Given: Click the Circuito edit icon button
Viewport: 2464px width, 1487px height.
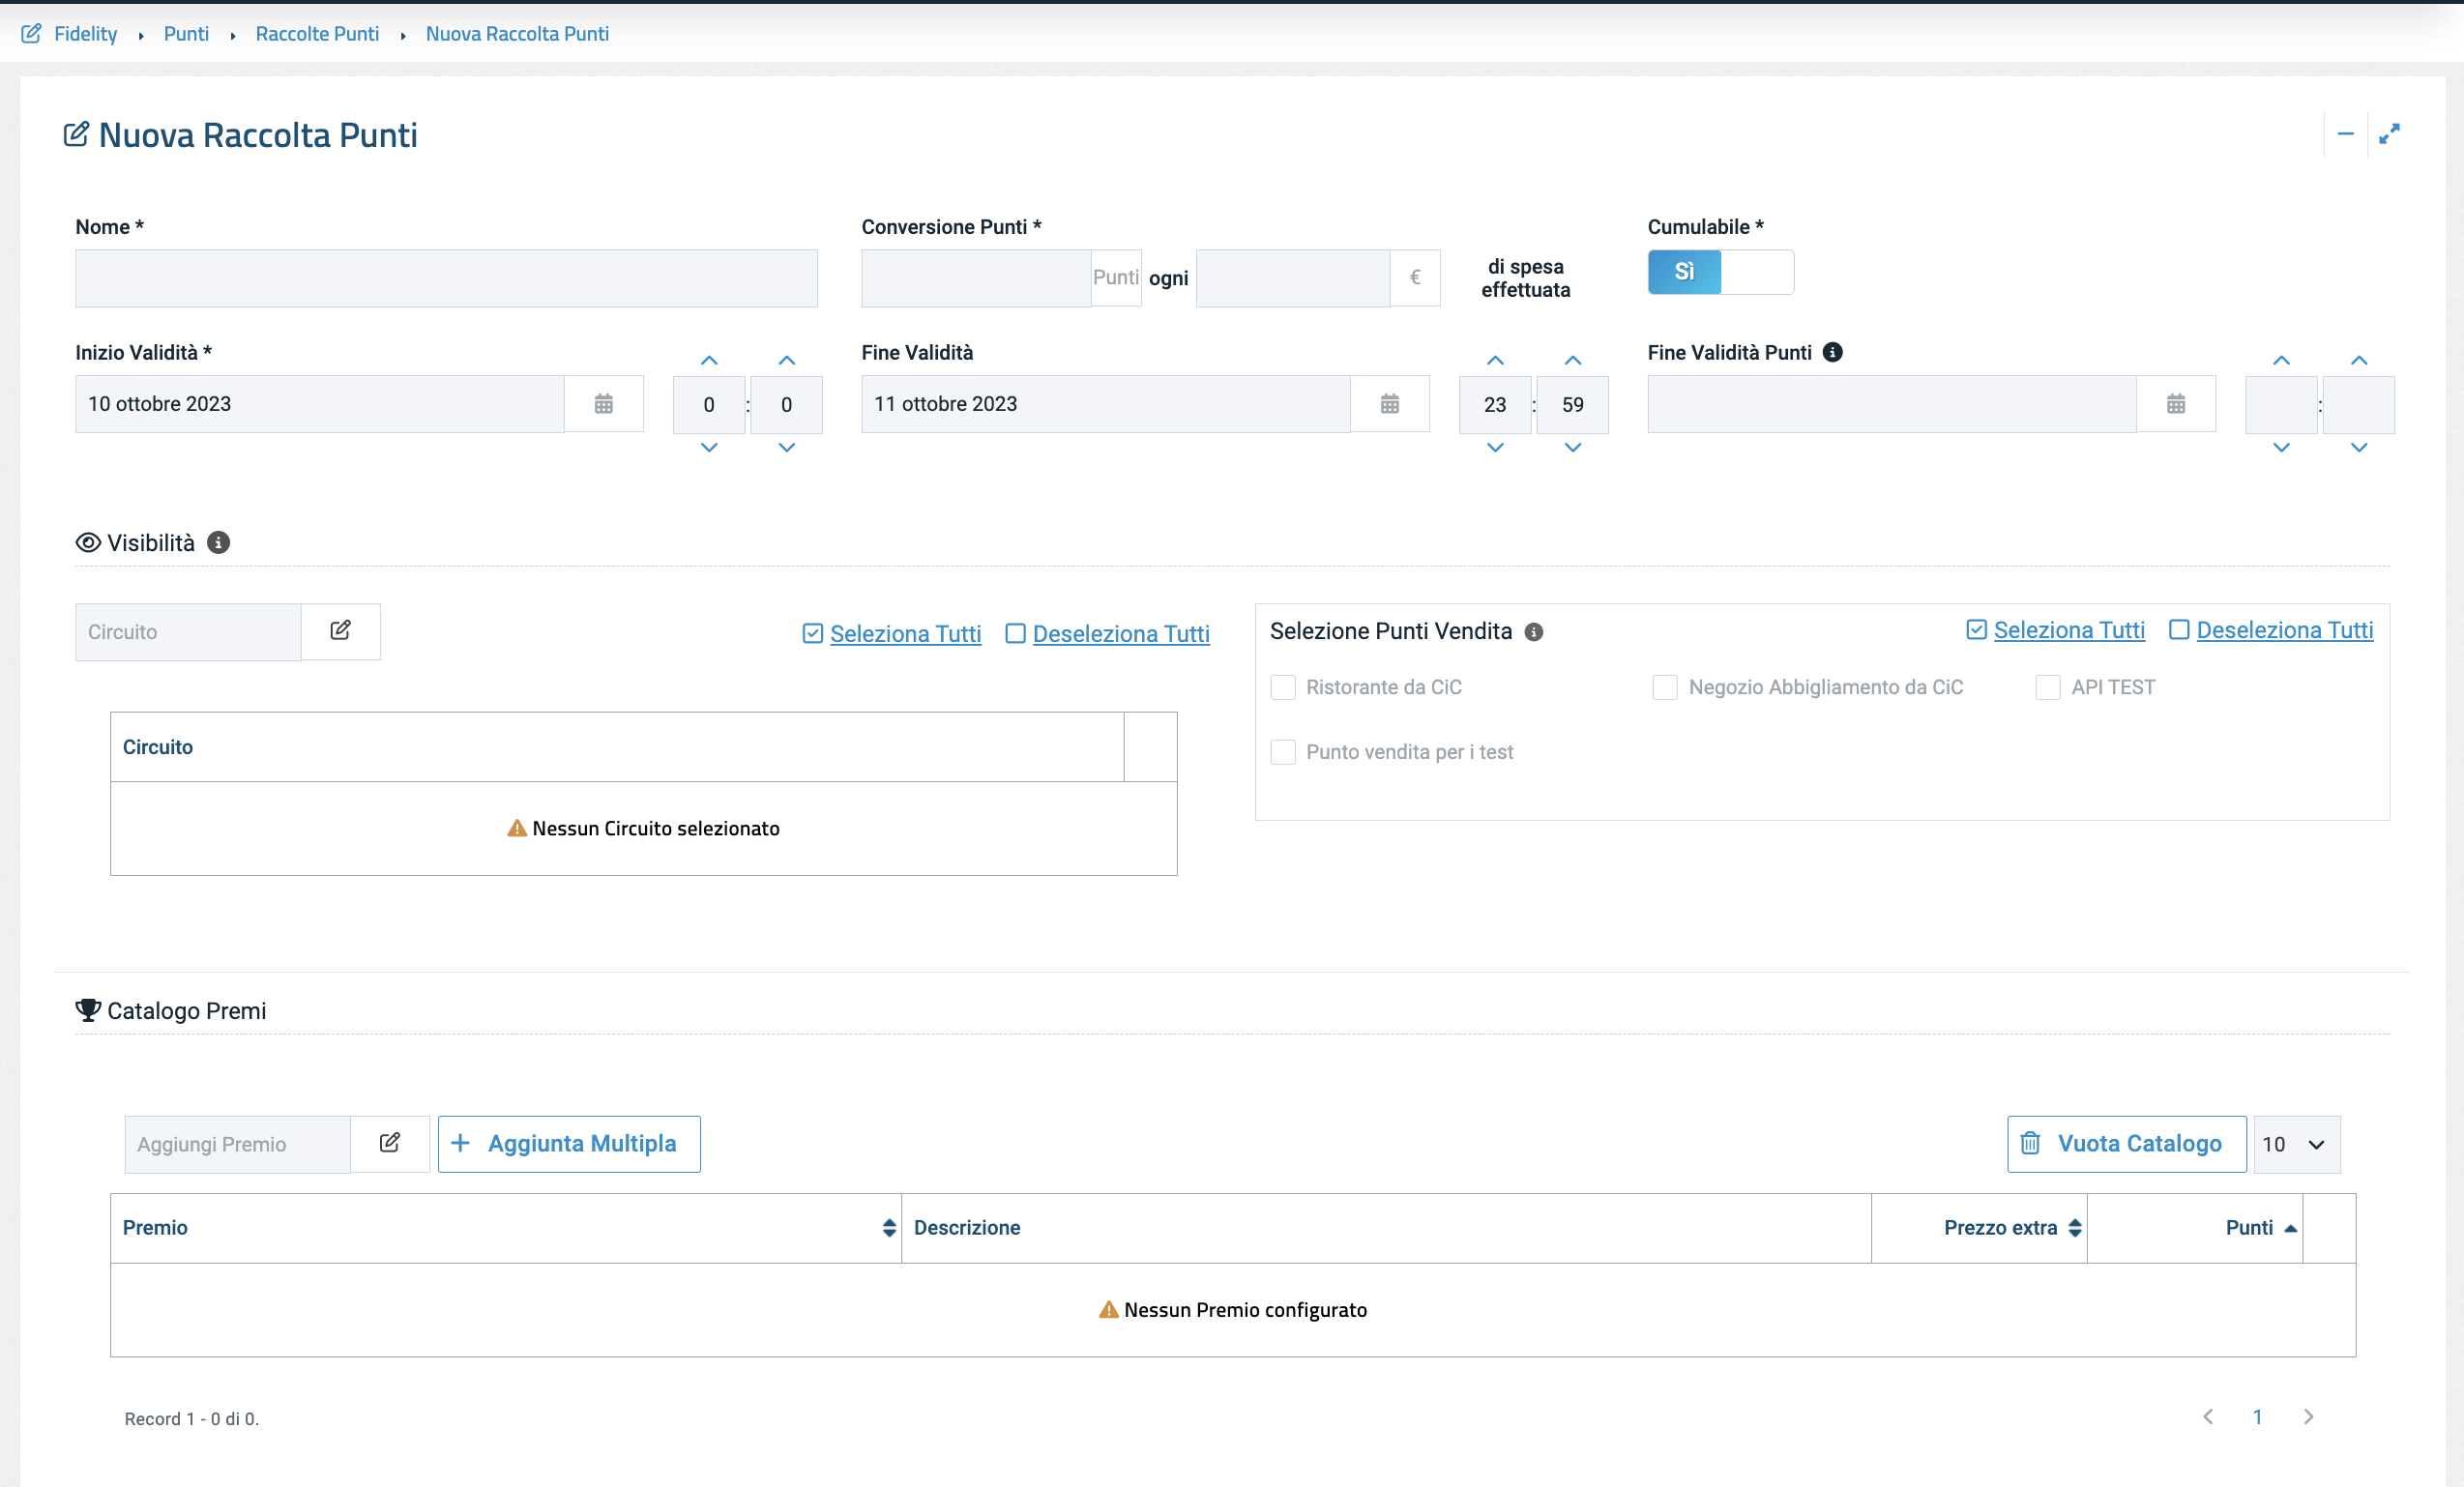Looking at the screenshot, I should pyautogui.click(x=340, y=631).
